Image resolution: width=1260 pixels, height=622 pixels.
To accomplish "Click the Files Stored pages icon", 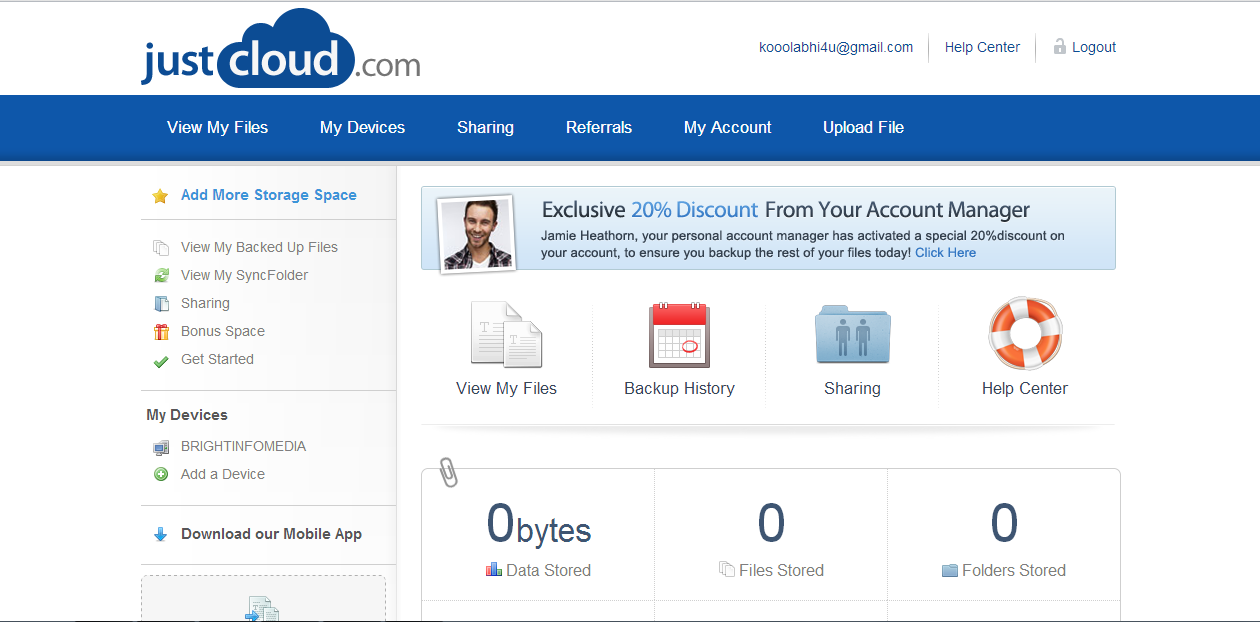I will pyautogui.click(x=727, y=570).
